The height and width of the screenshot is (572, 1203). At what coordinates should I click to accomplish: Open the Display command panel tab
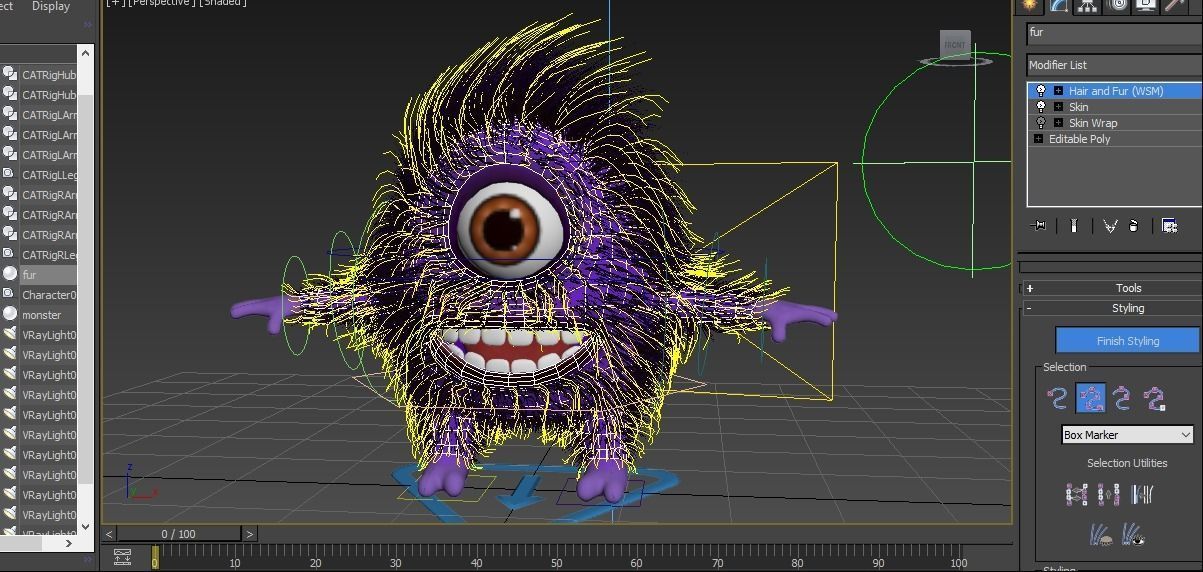tap(1146, 5)
